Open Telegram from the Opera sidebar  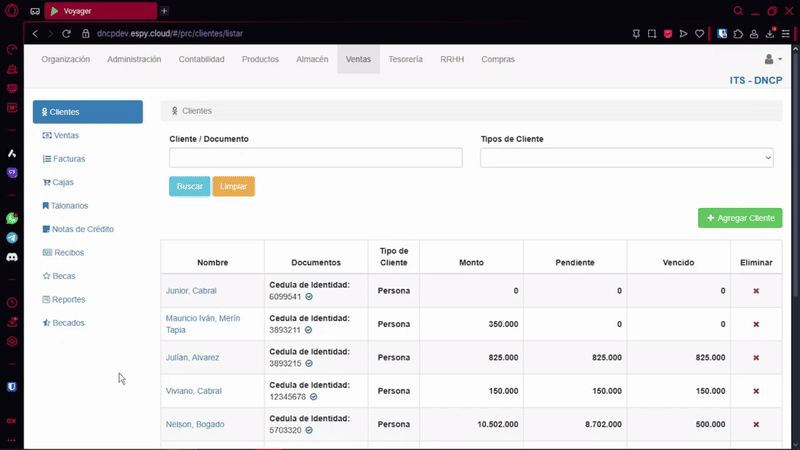(12, 238)
